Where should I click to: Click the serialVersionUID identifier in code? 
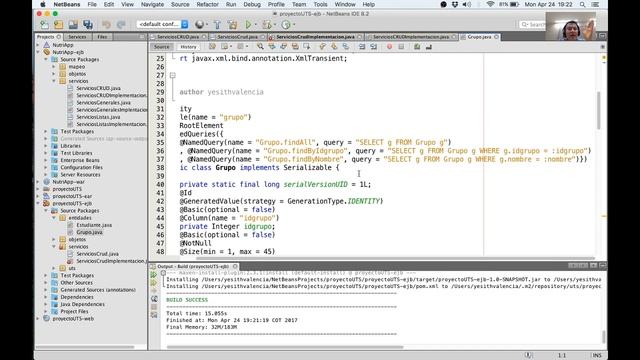click(x=316, y=184)
